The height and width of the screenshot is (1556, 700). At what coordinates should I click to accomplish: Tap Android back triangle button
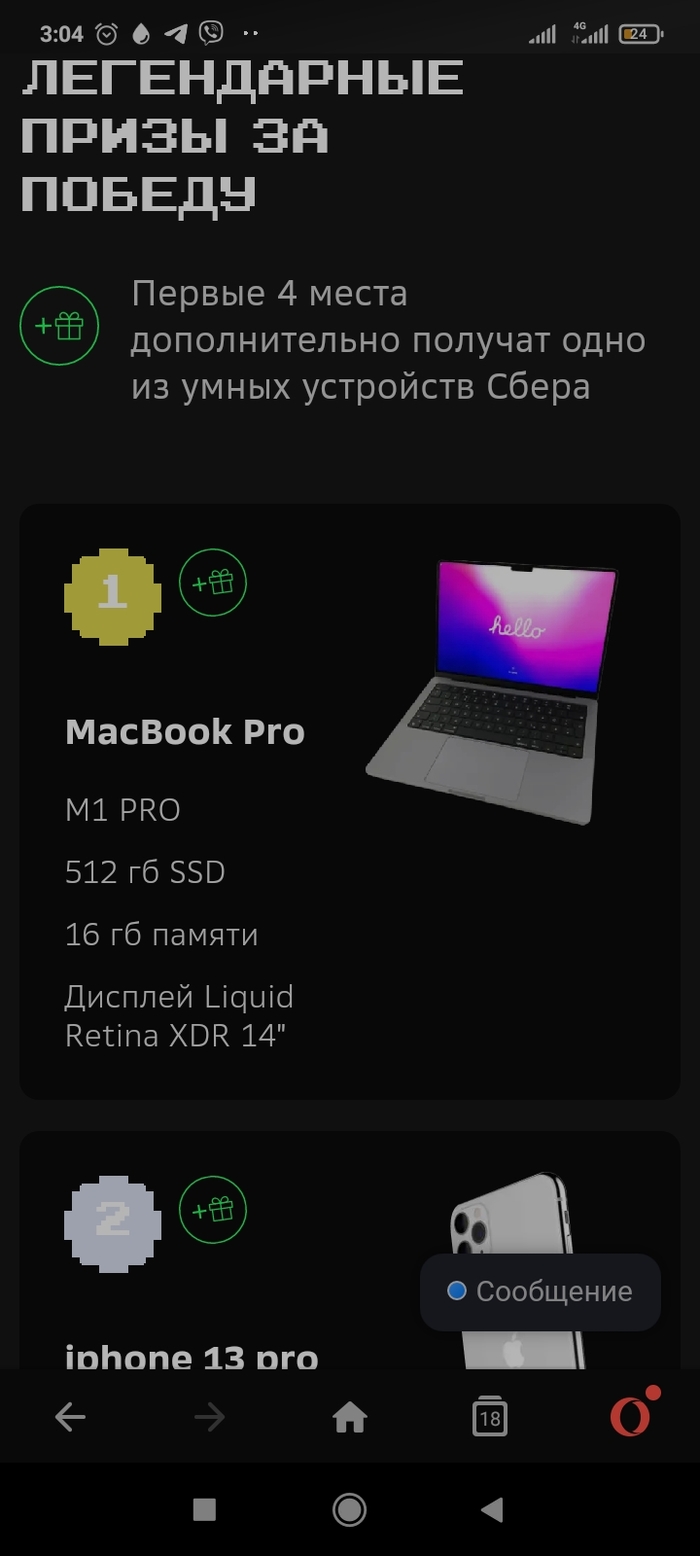click(x=492, y=1510)
